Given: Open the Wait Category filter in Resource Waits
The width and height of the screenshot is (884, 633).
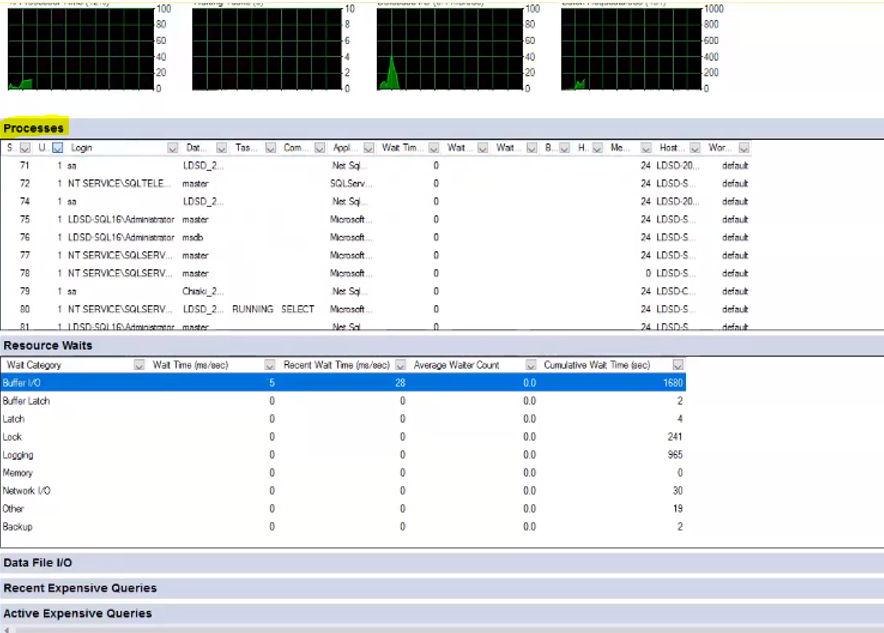Looking at the screenshot, I should [x=136, y=365].
